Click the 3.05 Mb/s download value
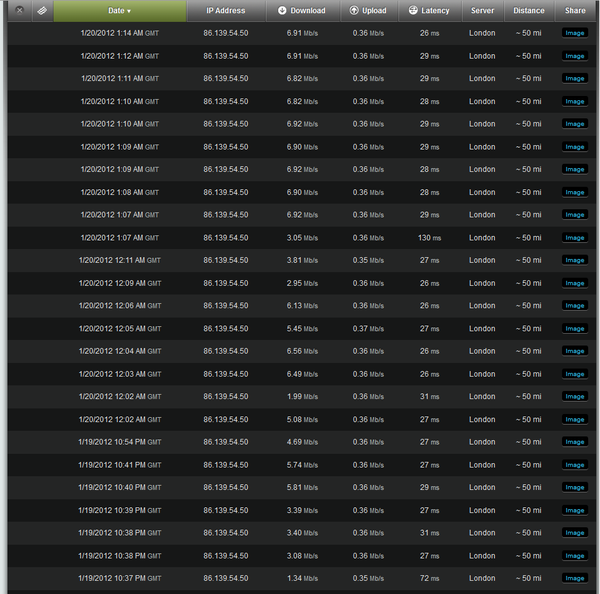600x594 pixels. click(302, 238)
